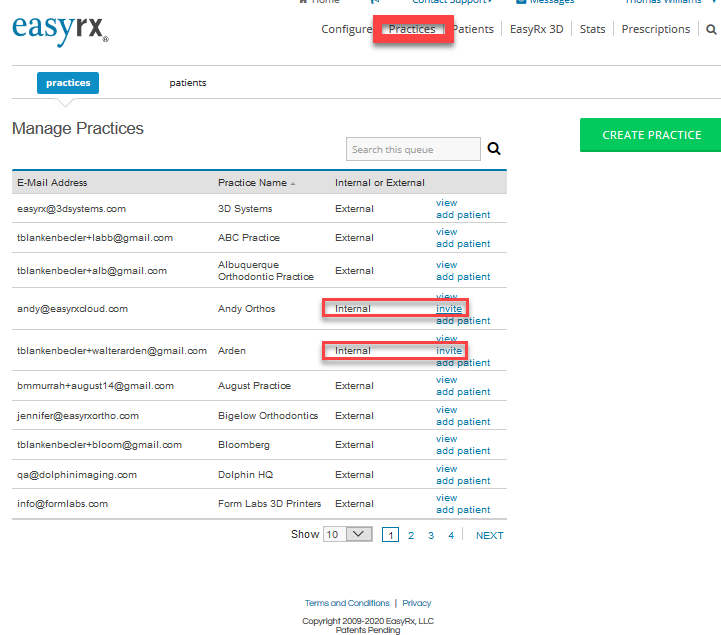Viewport: 721px width, 635px height.
Task: Select the practices tab
Action: click(x=68, y=83)
